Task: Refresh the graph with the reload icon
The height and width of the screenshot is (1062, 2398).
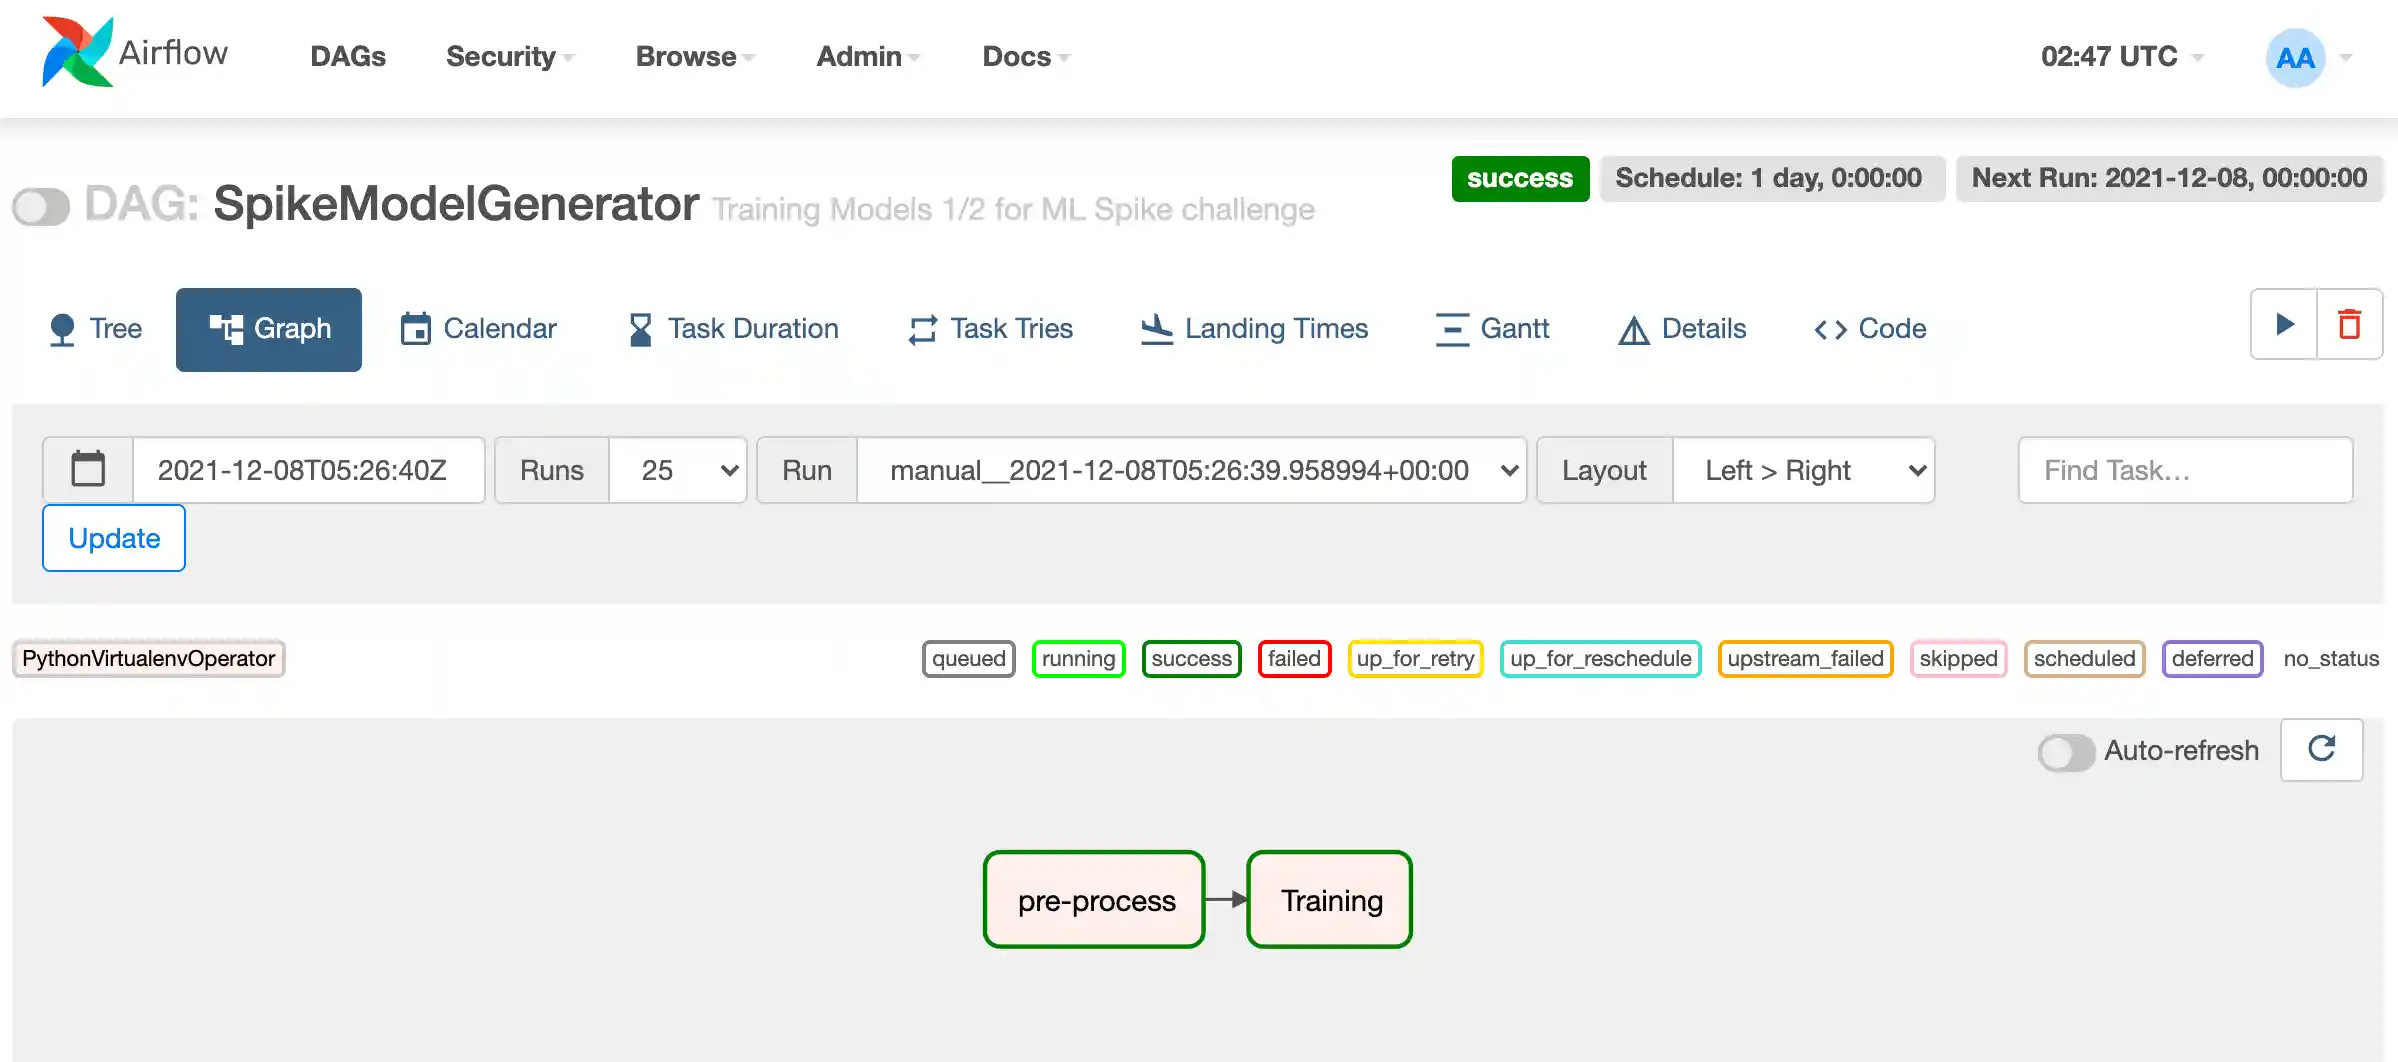Action: coord(2322,750)
